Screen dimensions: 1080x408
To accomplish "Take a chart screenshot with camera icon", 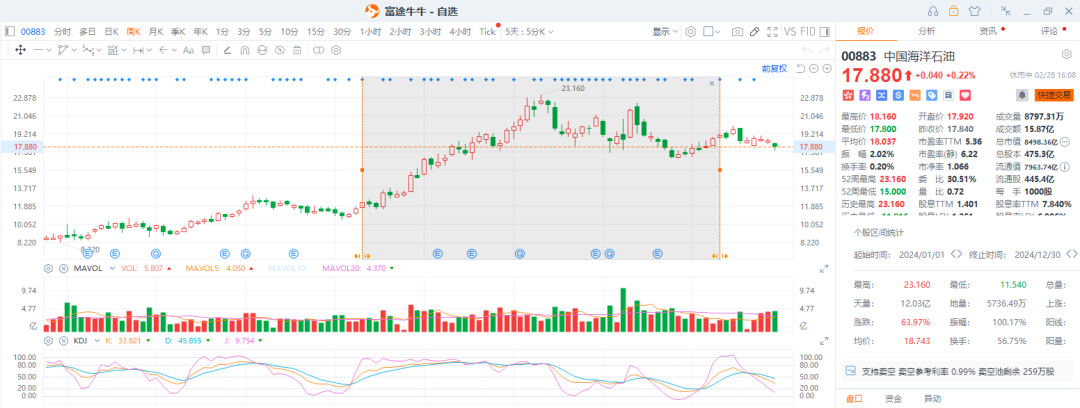I will pos(738,31).
